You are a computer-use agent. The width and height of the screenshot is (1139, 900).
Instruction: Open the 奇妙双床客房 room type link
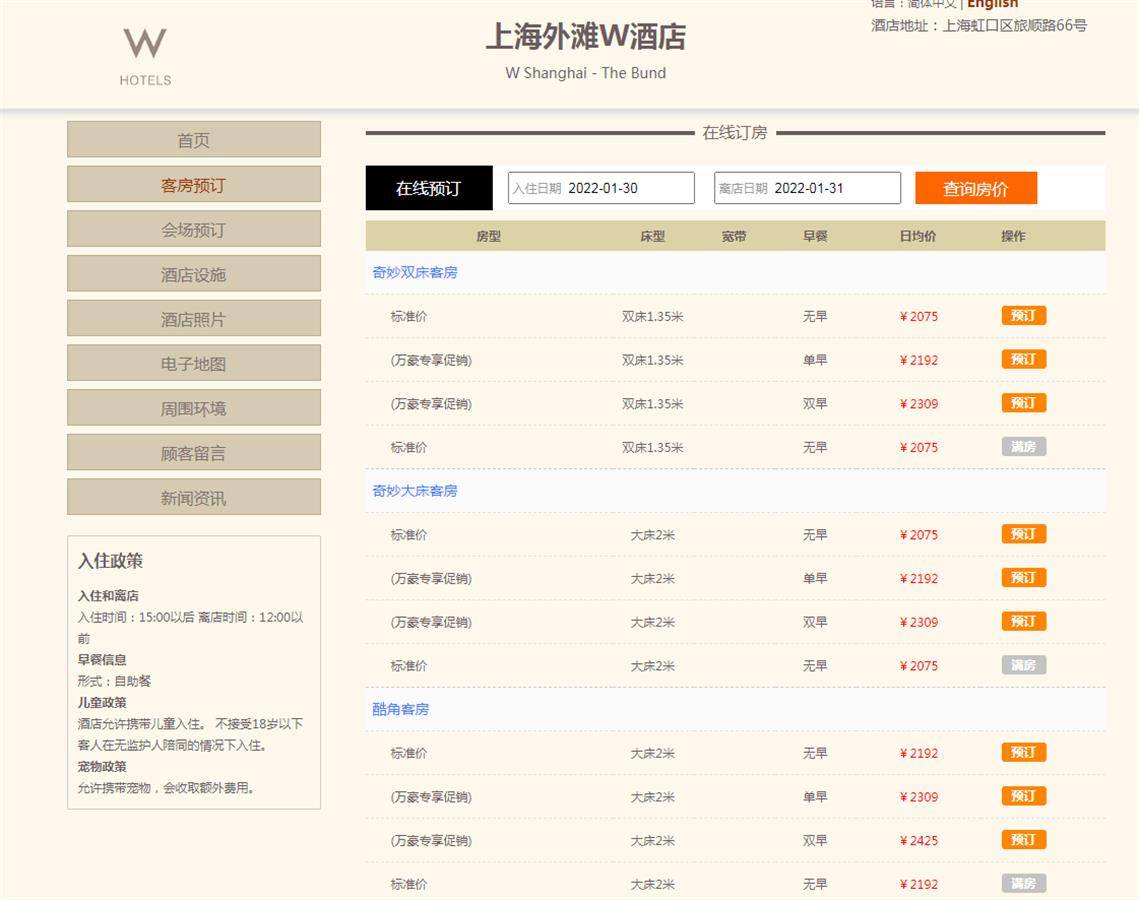coord(415,272)
